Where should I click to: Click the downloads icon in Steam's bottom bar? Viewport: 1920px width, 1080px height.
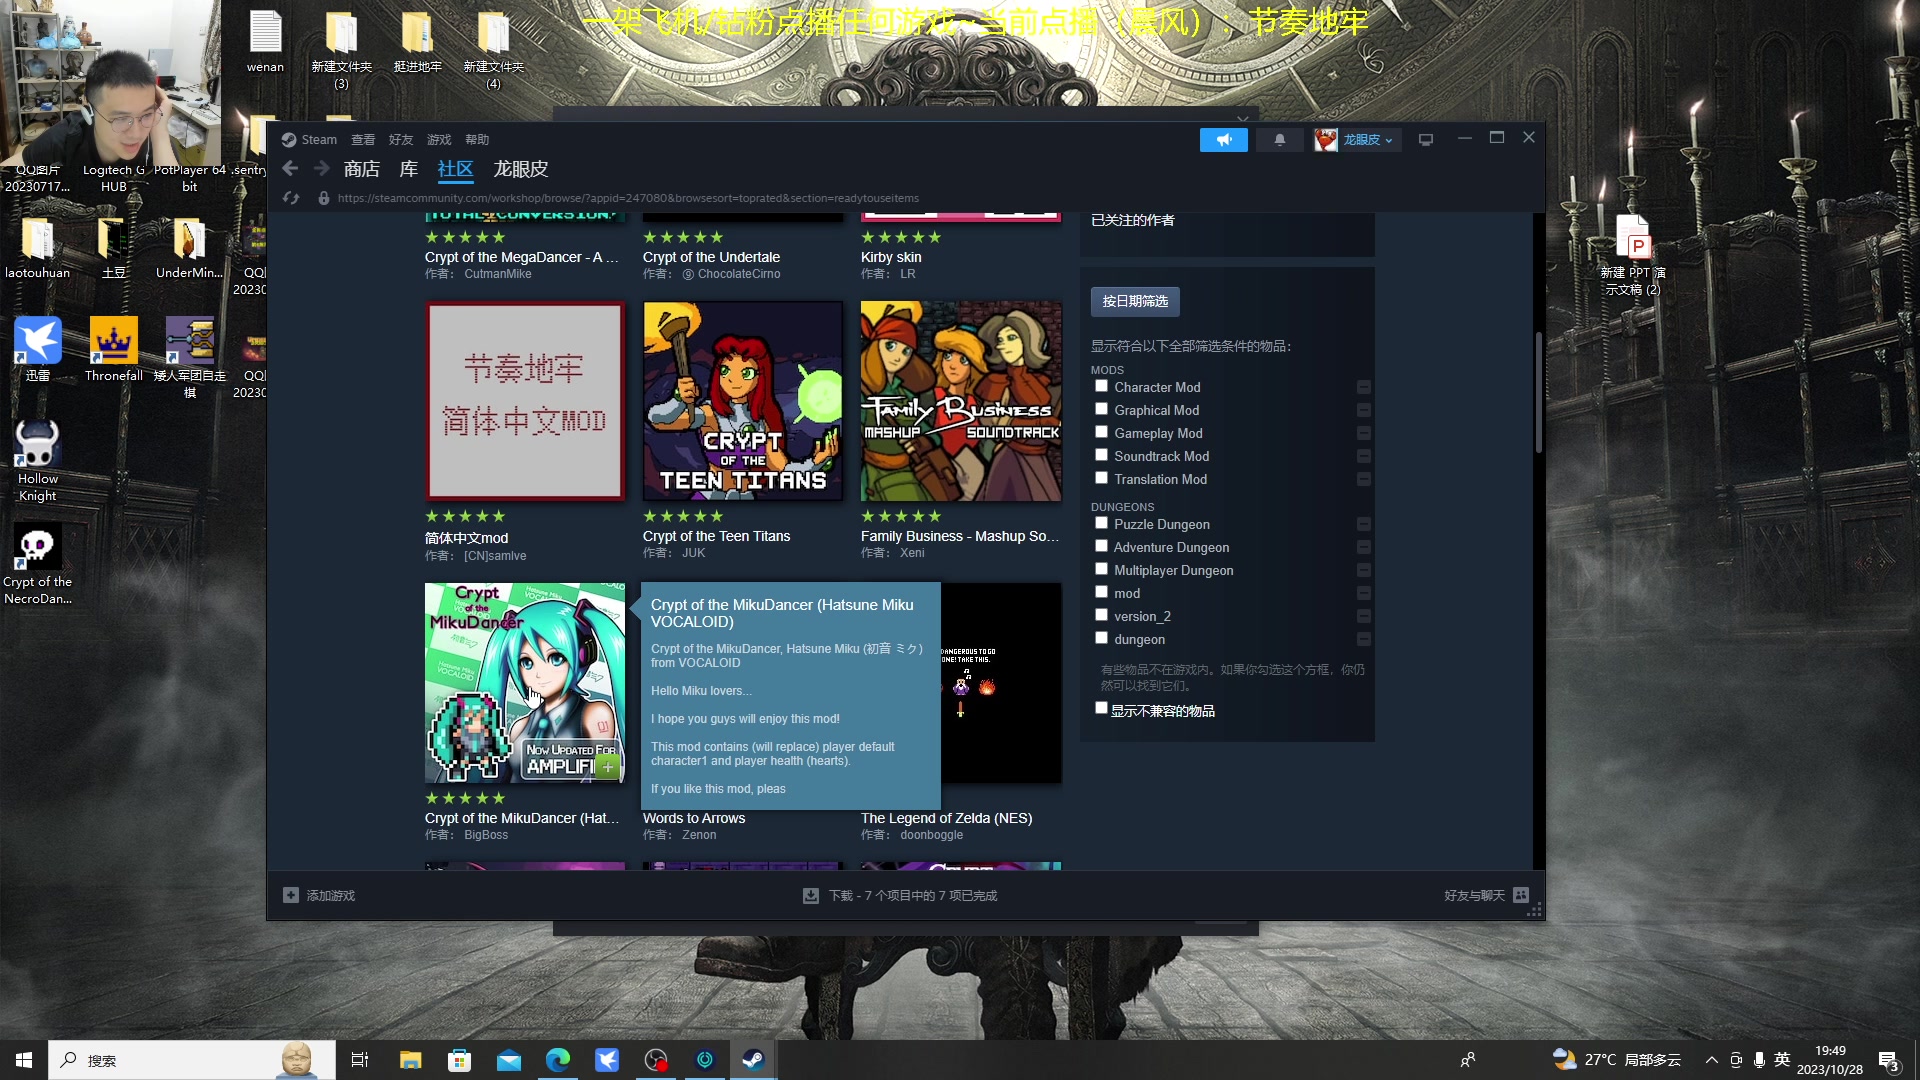click(811, 896)
